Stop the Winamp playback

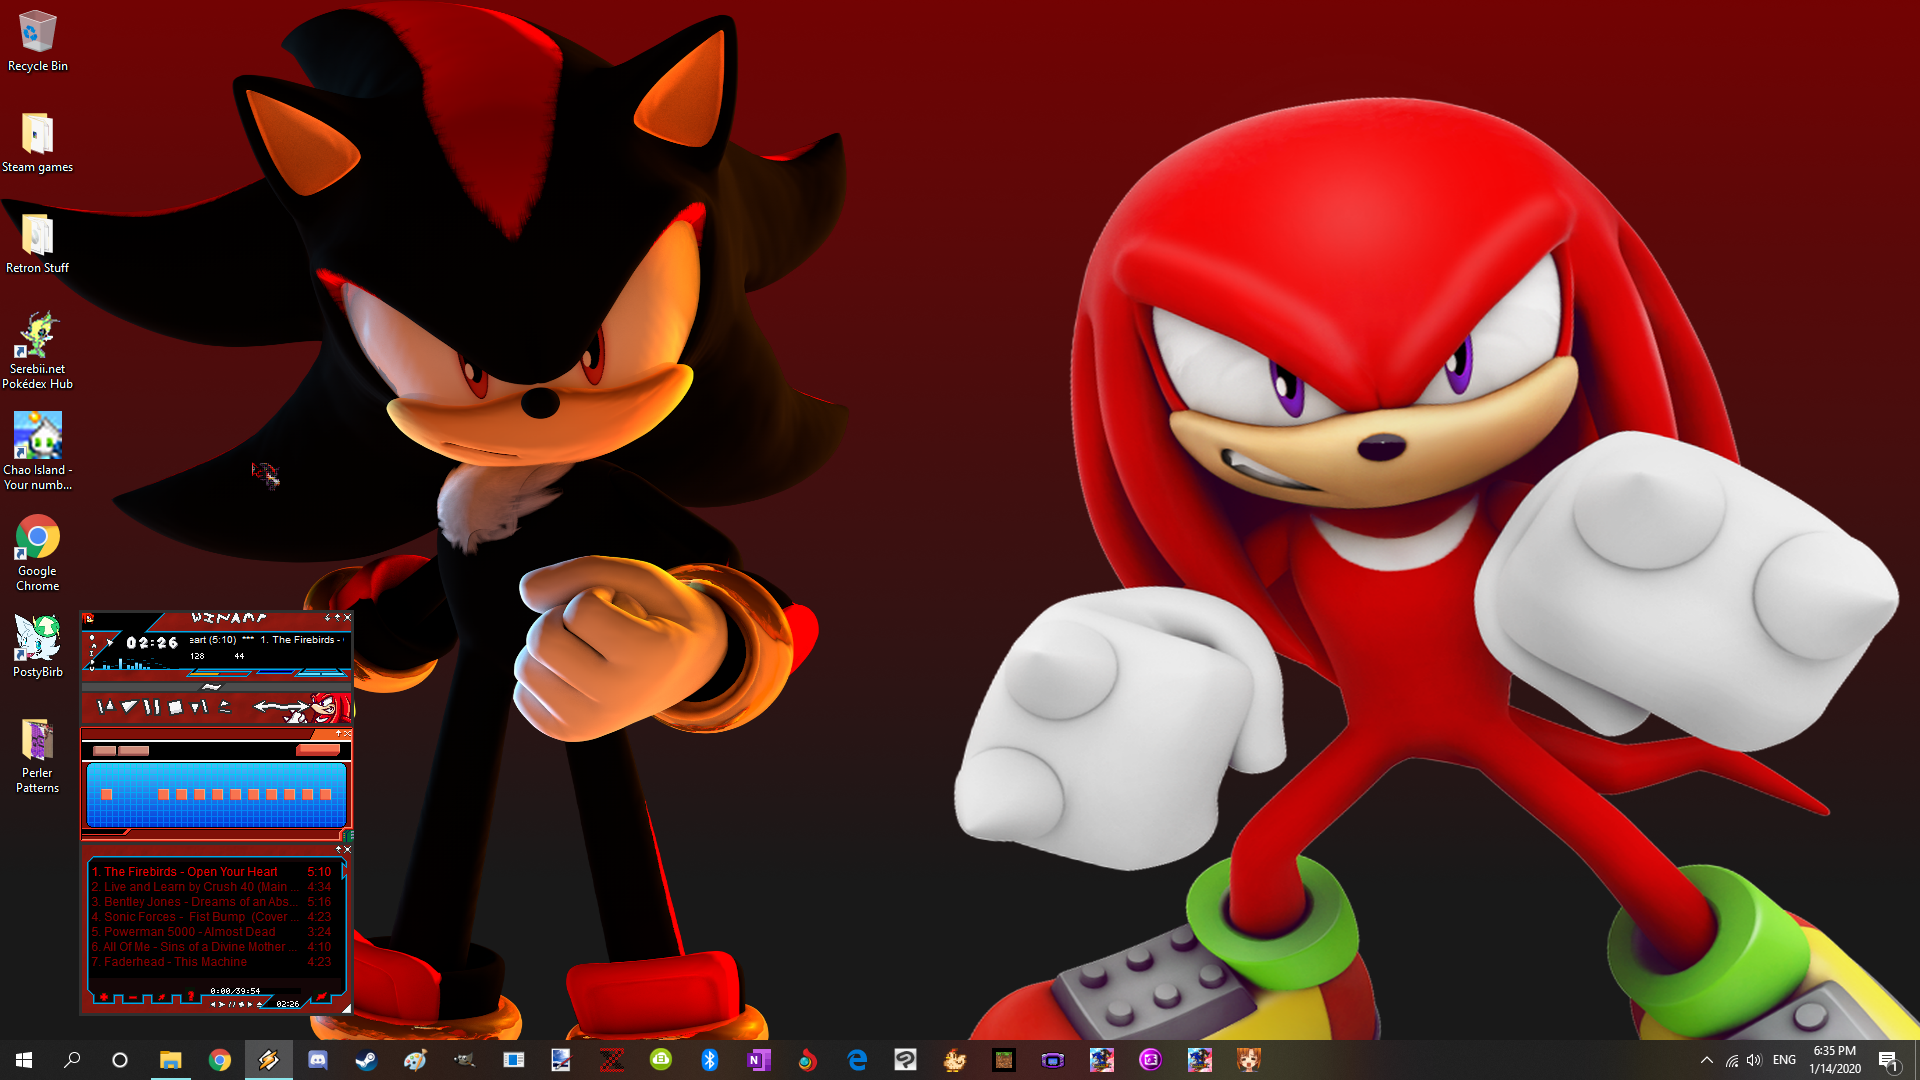pyautogui.click(x=175, y=707)
